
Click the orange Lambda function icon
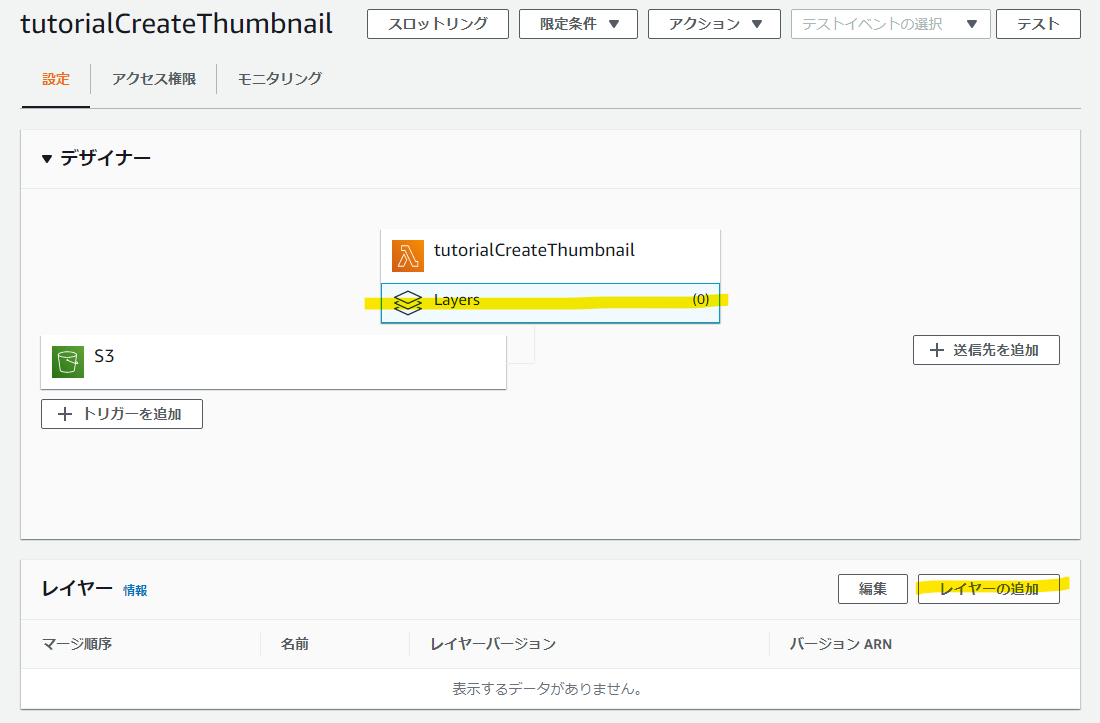click(x=408, y=256)
